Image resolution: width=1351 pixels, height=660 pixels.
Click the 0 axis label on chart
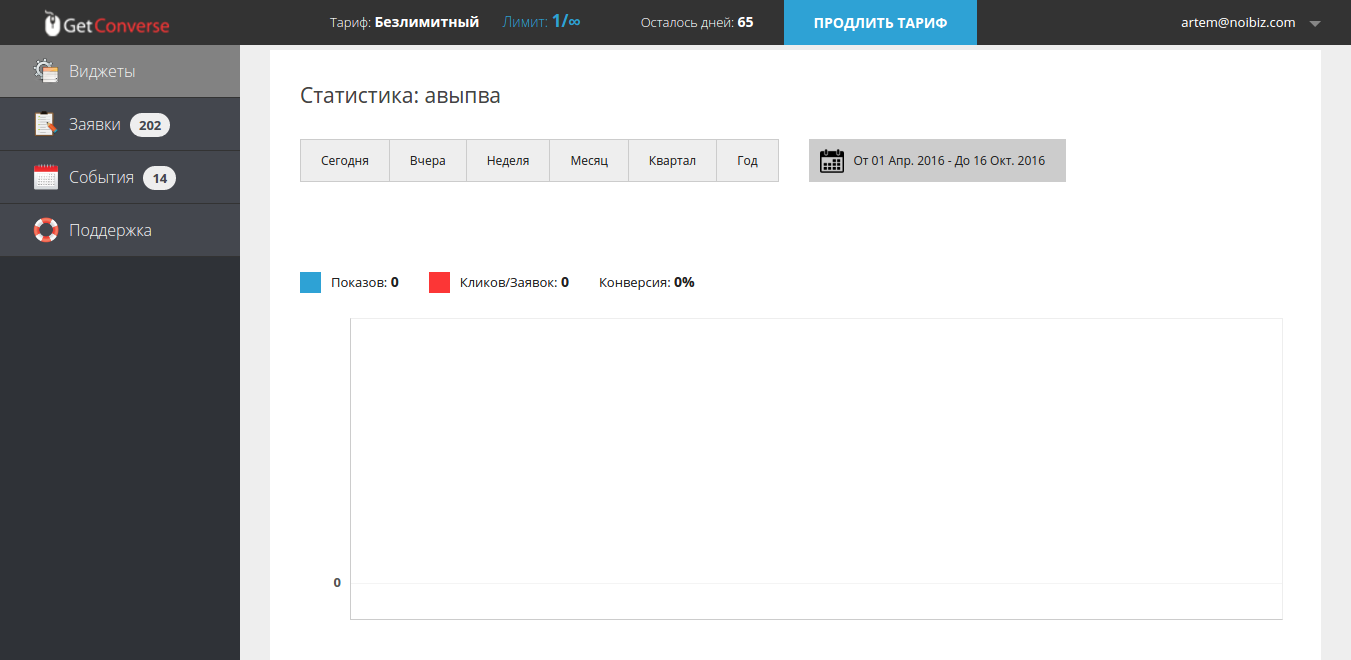[x=337, y=582]
